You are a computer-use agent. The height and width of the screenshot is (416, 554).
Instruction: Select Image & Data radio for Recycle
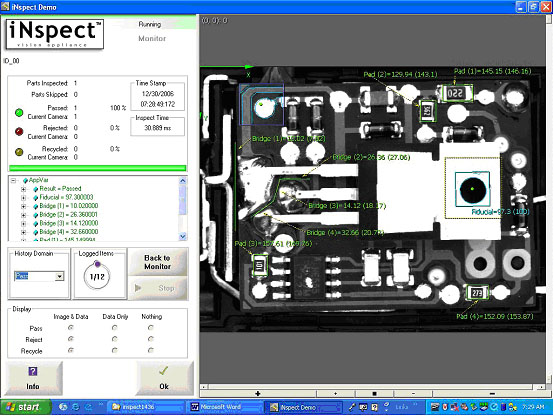[71, 350]
